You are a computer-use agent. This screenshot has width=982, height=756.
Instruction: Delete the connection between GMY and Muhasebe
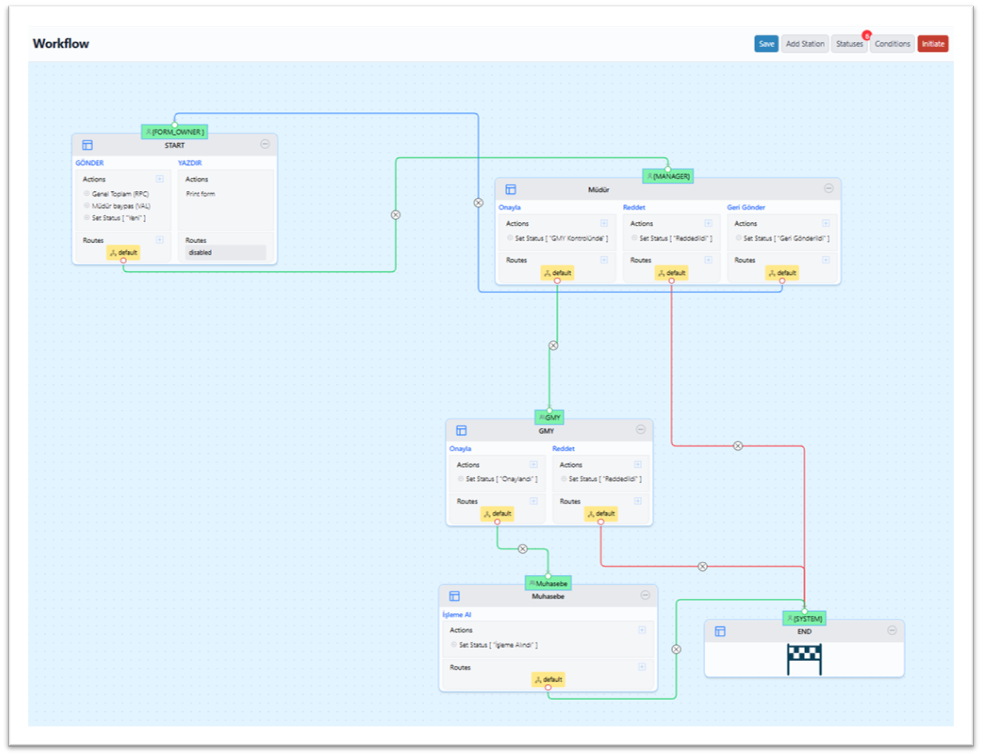coord(522,549)
